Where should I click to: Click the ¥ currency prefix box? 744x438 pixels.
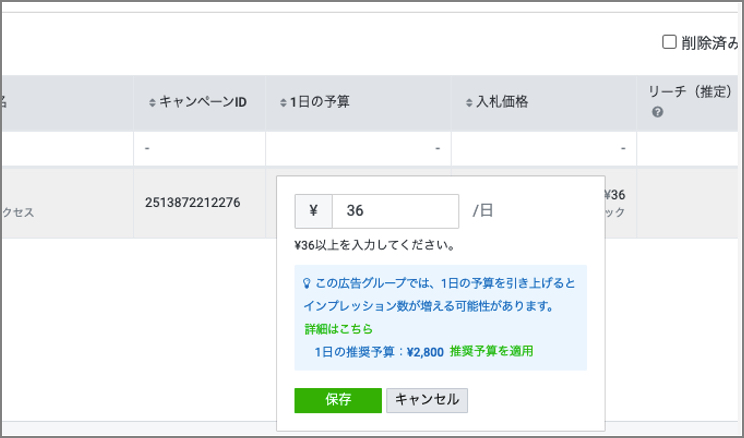pyautogui.click(x=314, y=211)
